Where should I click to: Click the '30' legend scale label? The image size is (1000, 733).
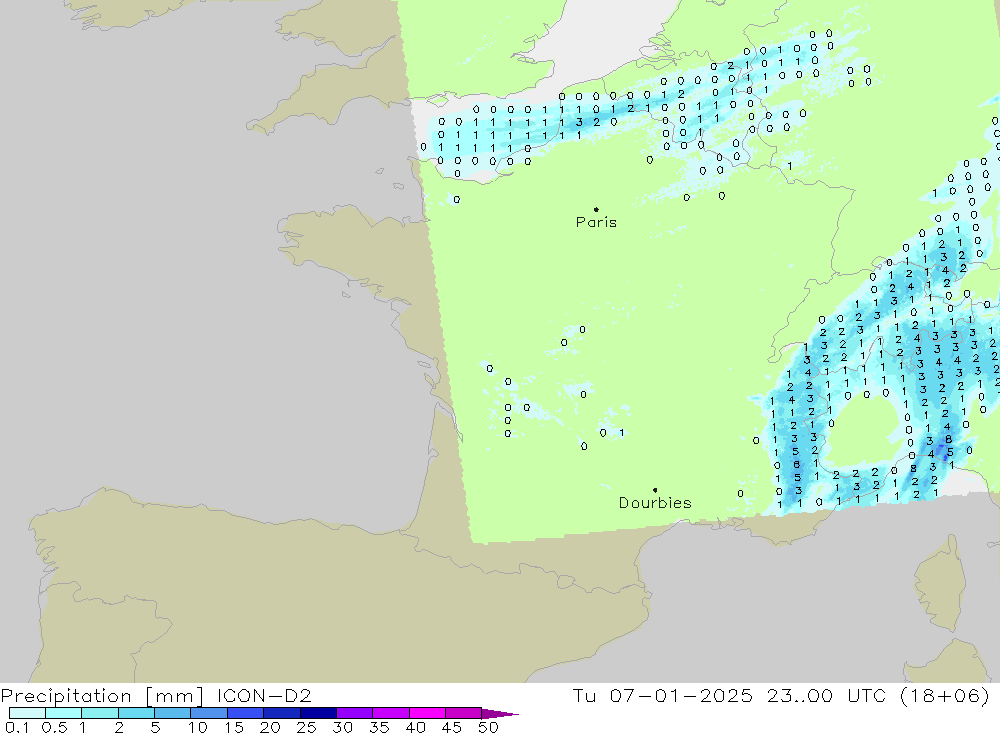pyautogui.click(x=343, y=727)
